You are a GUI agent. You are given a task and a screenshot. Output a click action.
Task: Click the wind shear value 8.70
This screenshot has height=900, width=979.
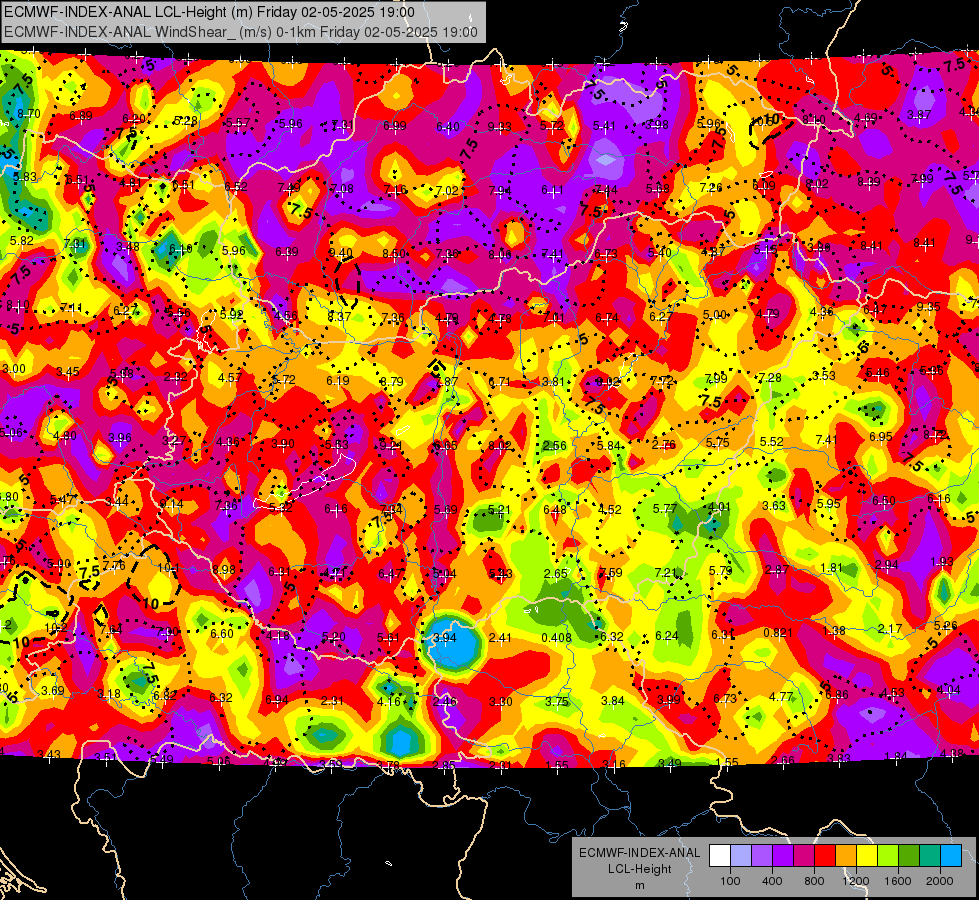click(29, 114)
